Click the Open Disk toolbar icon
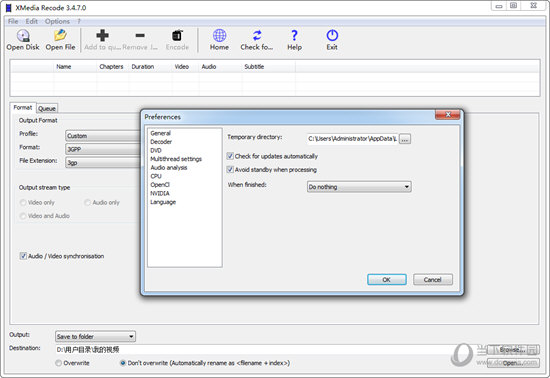 (23, 35)
